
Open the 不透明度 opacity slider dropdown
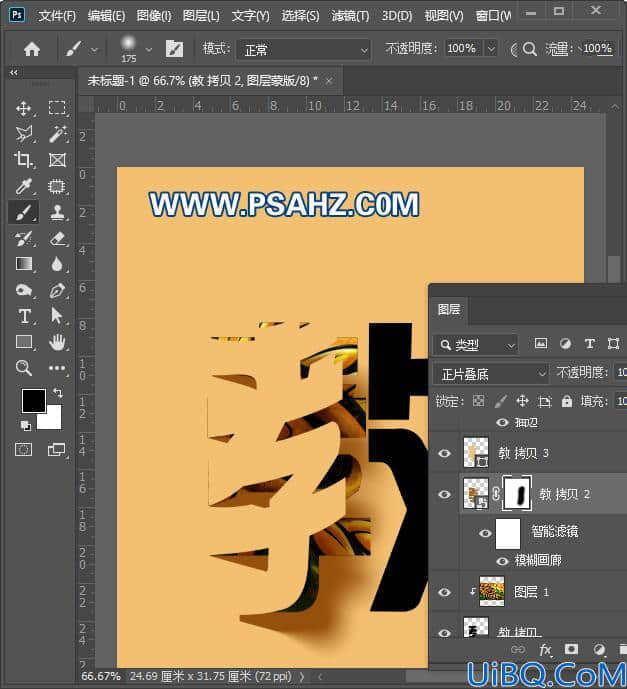click(492, 48)
